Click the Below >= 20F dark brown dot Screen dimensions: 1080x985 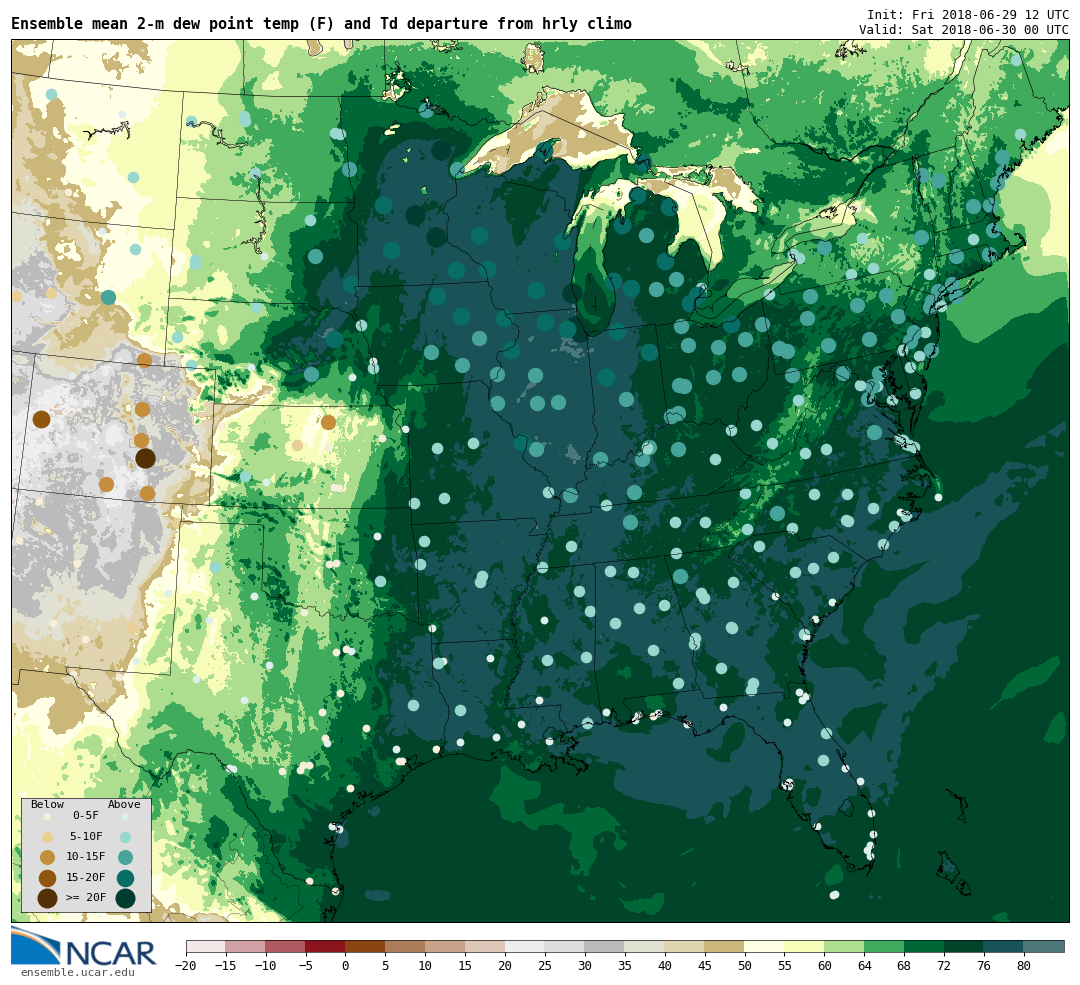(48, 899)
